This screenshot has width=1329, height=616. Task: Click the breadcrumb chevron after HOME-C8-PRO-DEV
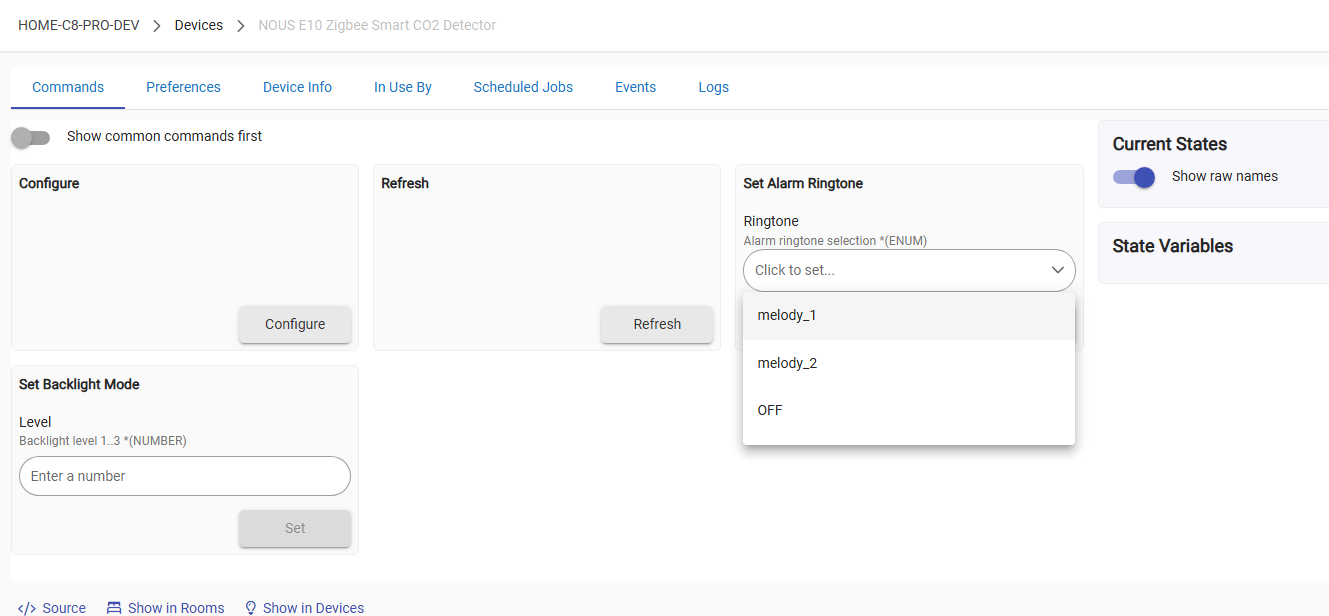[x=157, y=26]
